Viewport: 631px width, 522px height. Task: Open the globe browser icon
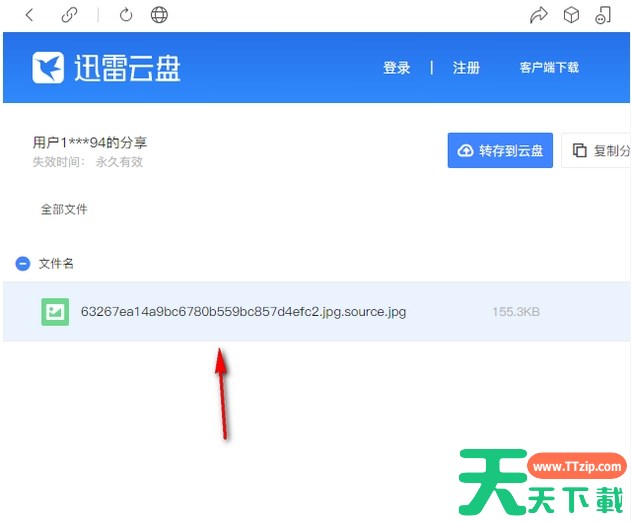pos(159,15)
